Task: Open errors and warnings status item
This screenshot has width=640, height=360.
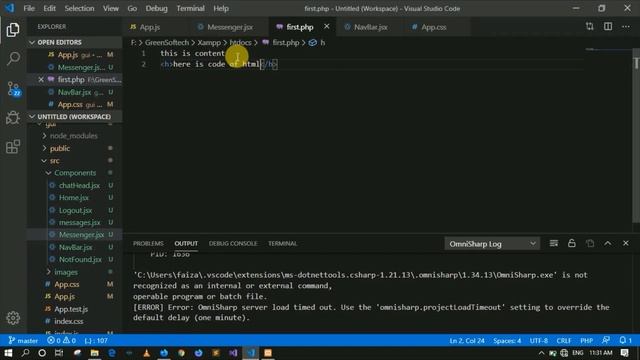Action: click(x=62, y=340)
